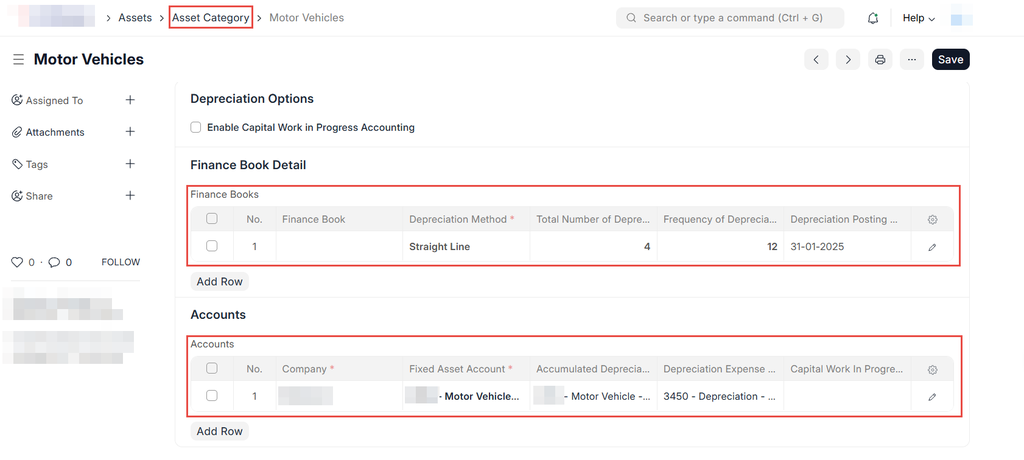Navigate to Assets breadcrumb
This screenshot has width=1024, height=460.
pos(135,18)
